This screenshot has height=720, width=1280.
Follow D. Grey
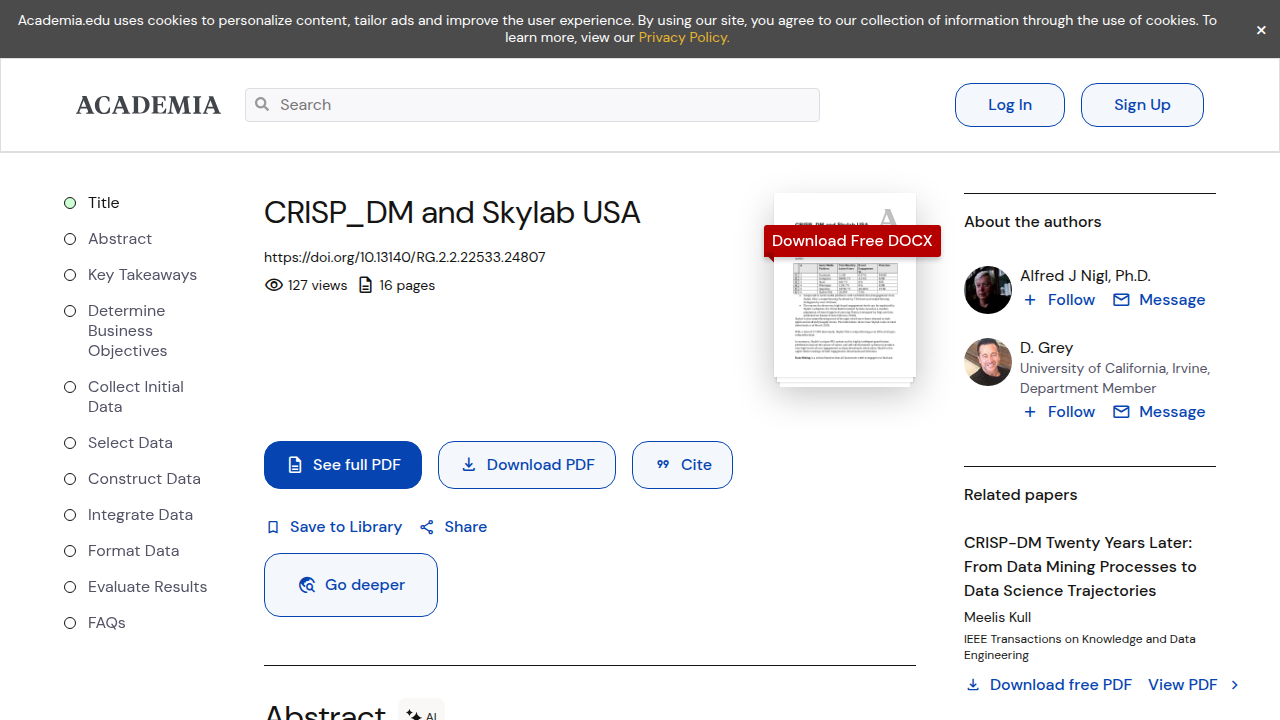pyautogui.click(x=1071, y=412)
